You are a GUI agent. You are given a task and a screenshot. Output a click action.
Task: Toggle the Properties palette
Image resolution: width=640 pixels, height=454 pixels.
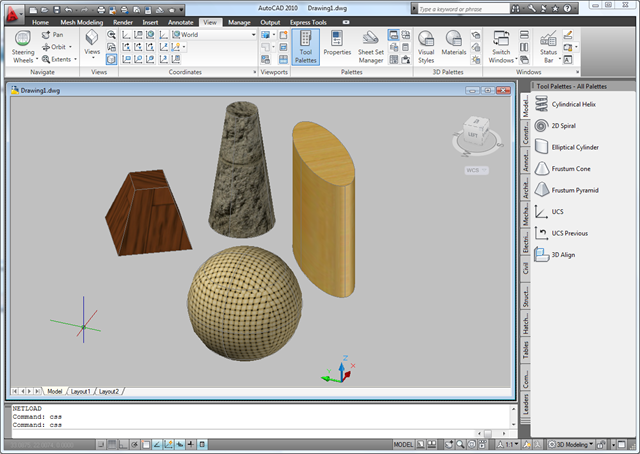pyautogui.click(x=337, y=45)
